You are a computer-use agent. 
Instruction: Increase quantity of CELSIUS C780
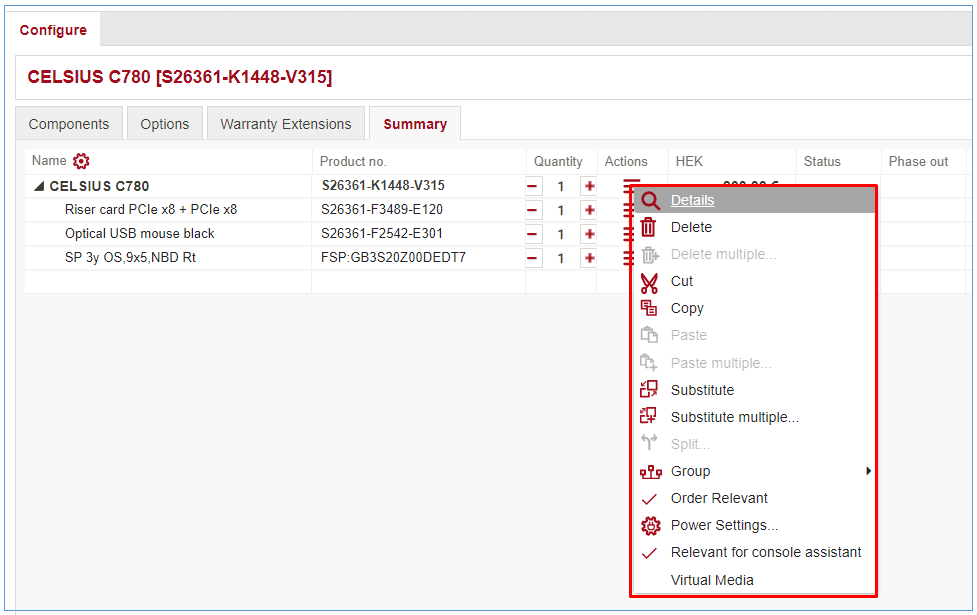click(589, 186)
